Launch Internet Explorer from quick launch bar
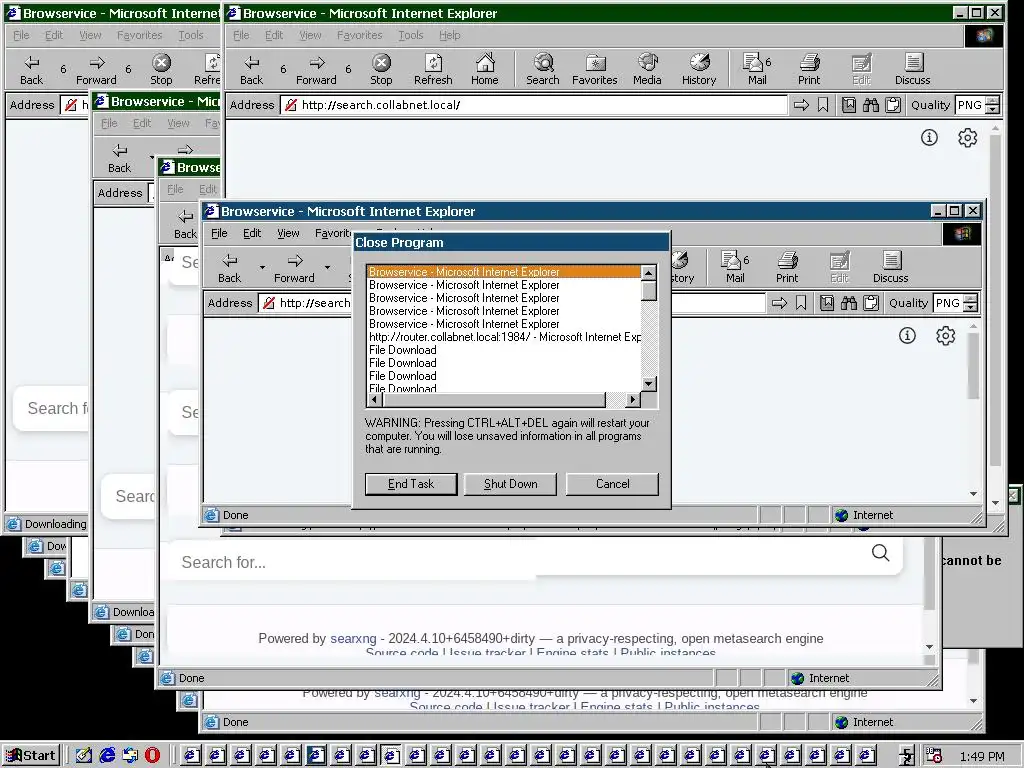Image resolution: width=1024 pixels, height=768 pixels. [107, 756]
